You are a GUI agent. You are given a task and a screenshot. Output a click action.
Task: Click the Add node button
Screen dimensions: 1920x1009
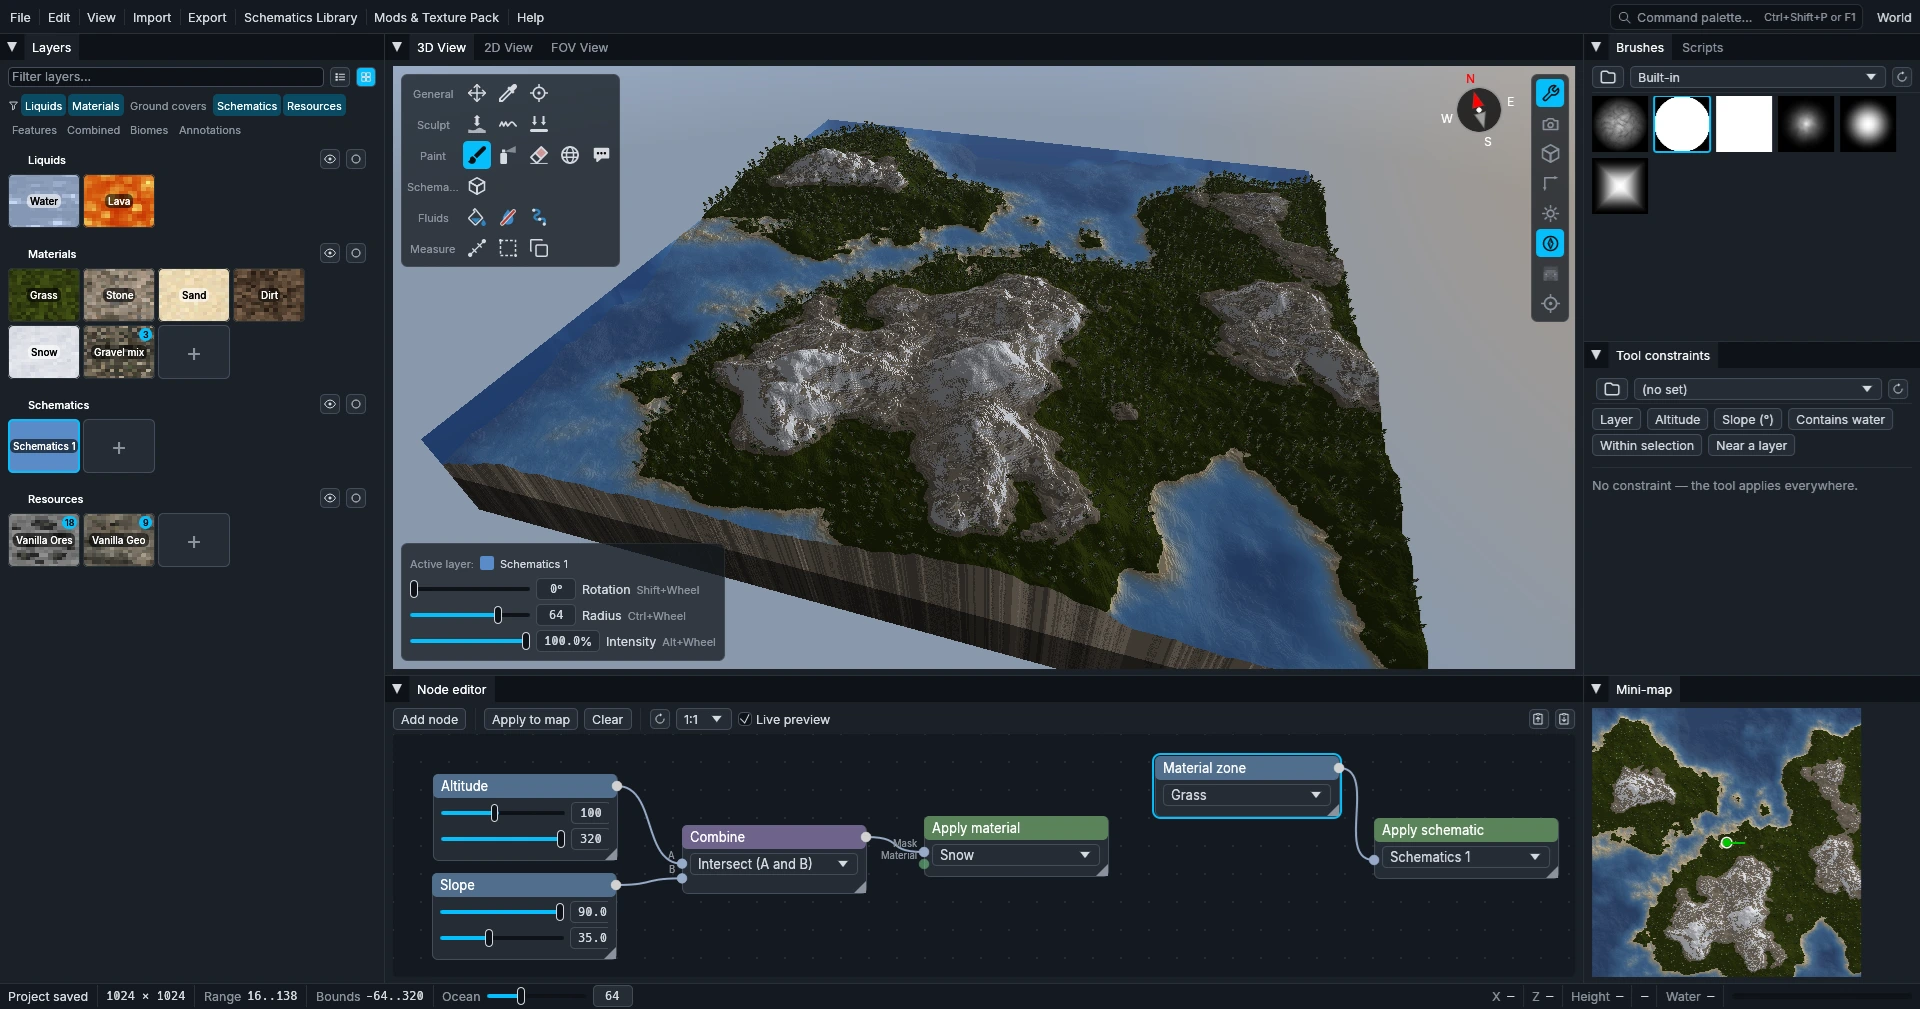(x=429, y=719)
